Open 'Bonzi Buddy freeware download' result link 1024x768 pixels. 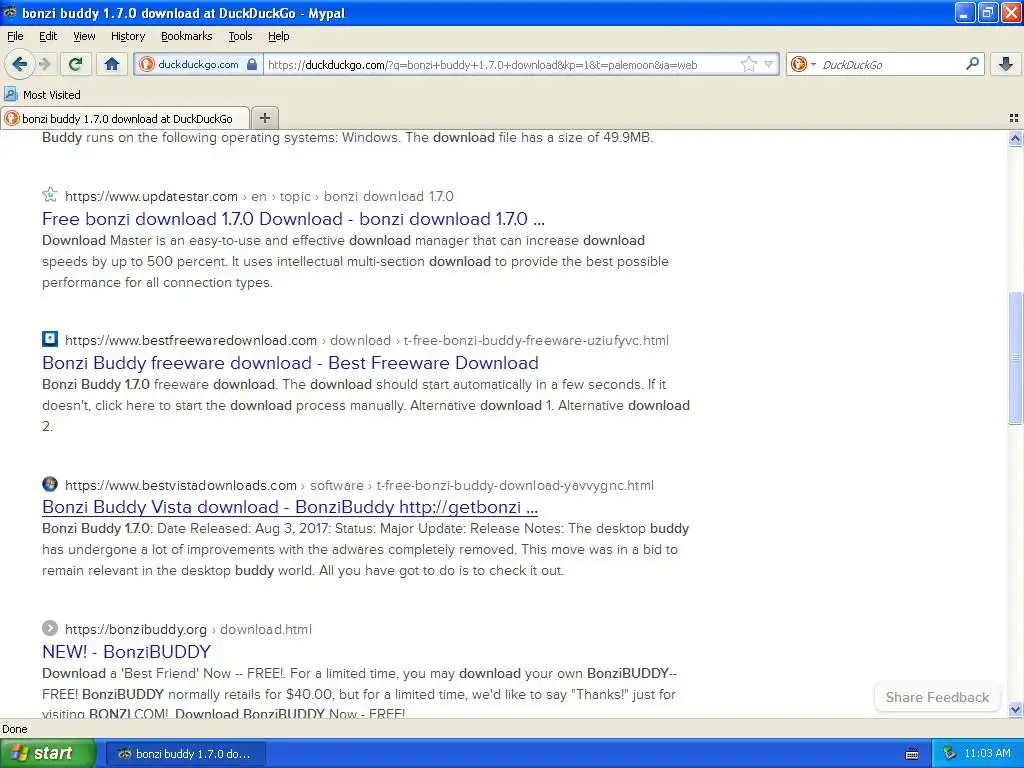pos(290,362)
